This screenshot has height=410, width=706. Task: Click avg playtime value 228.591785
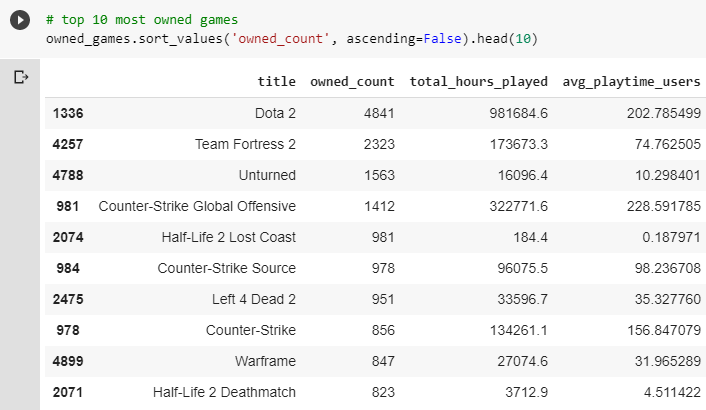[664, 206]
